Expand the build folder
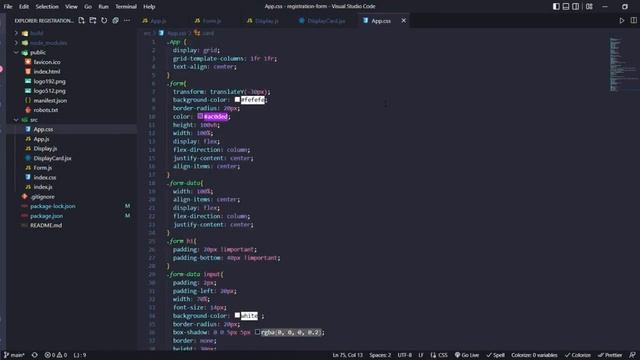This screenshot has width=640, height=360. [37, 33]
